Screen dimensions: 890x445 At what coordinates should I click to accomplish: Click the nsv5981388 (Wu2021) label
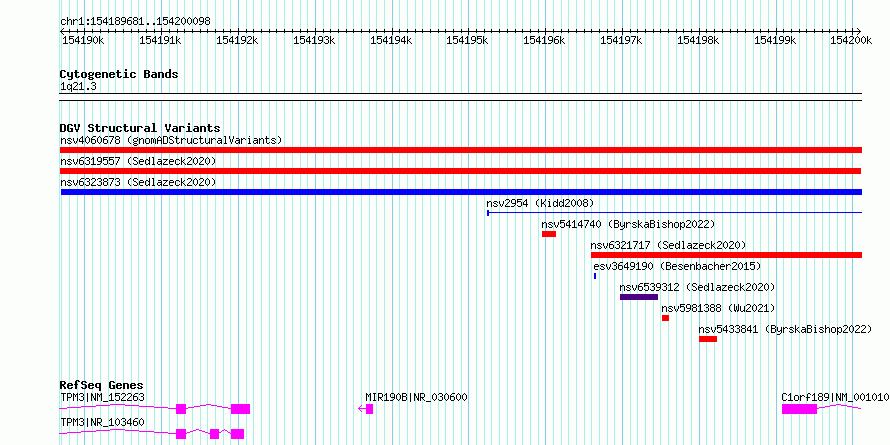pos(718,308)
